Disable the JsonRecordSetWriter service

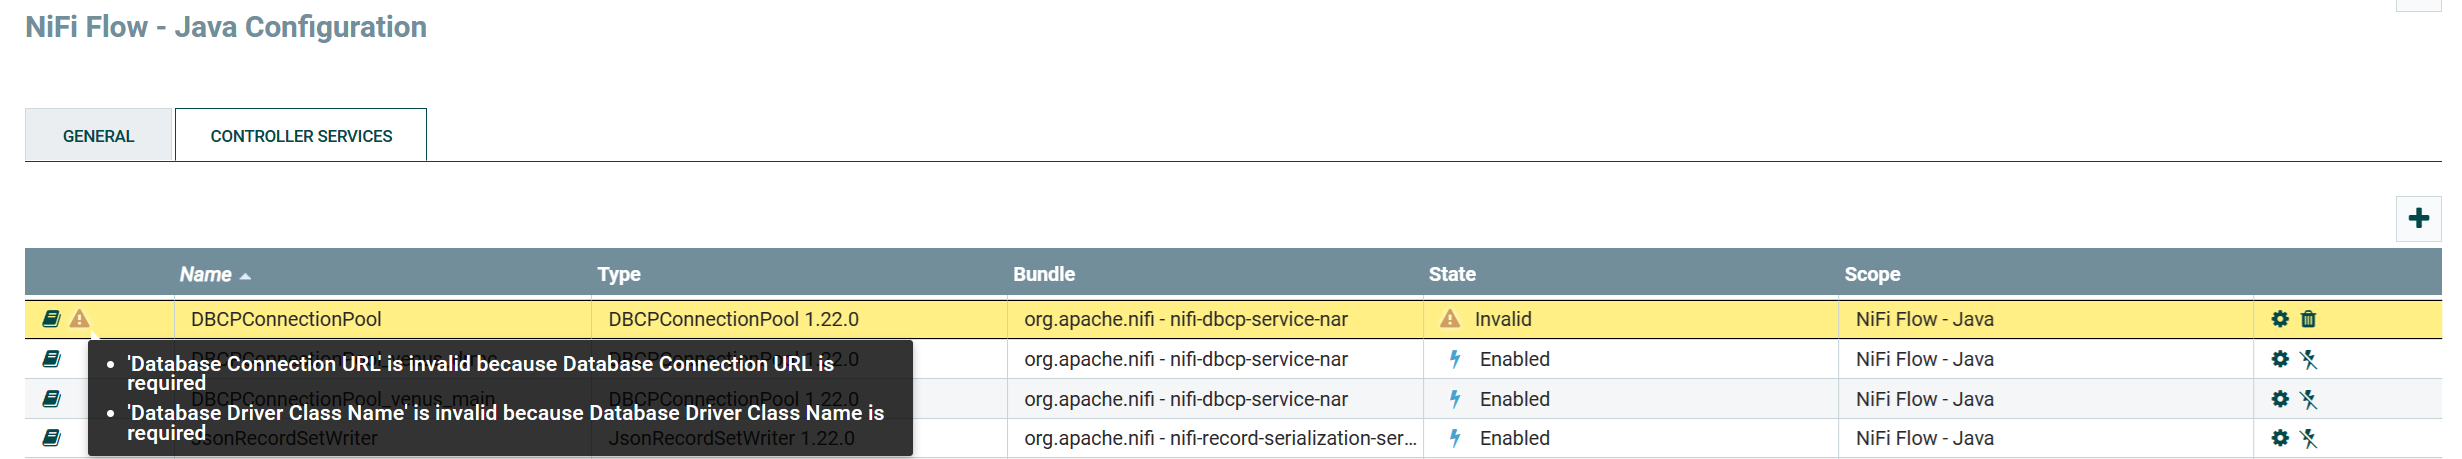click(x=2308, y=438)
